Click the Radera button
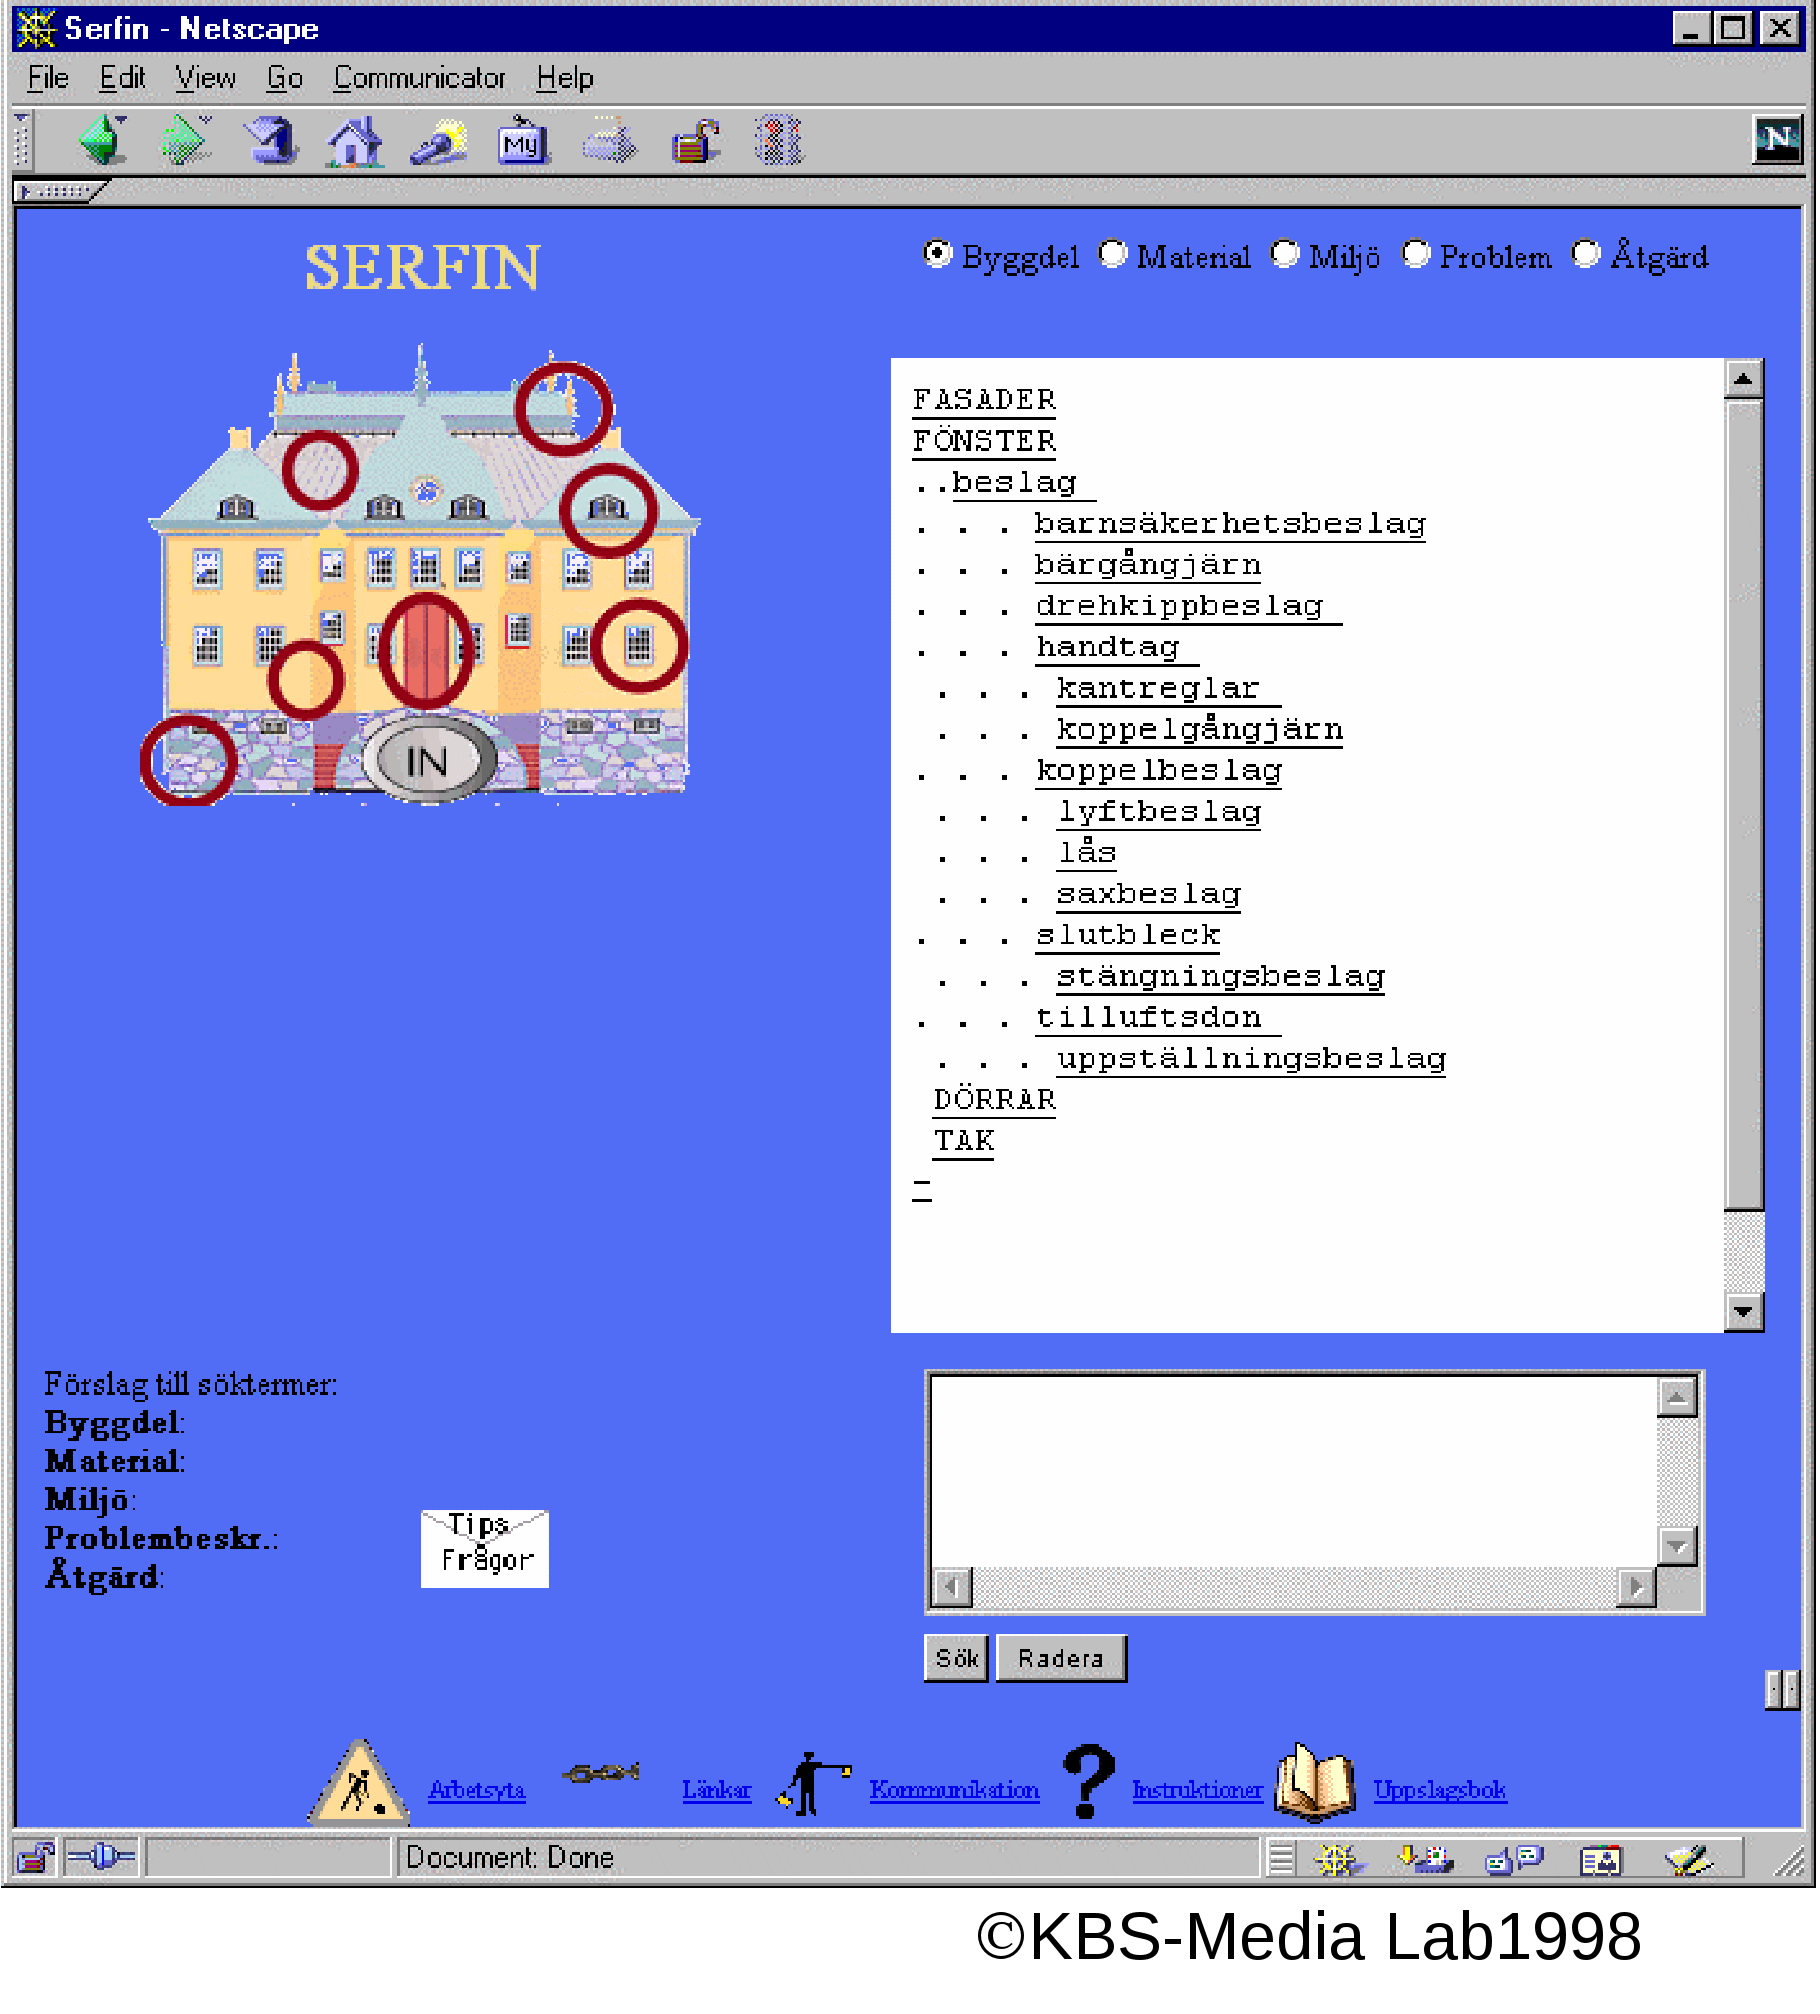The image size is (1820, 2014). (x=1061, y=1659)
